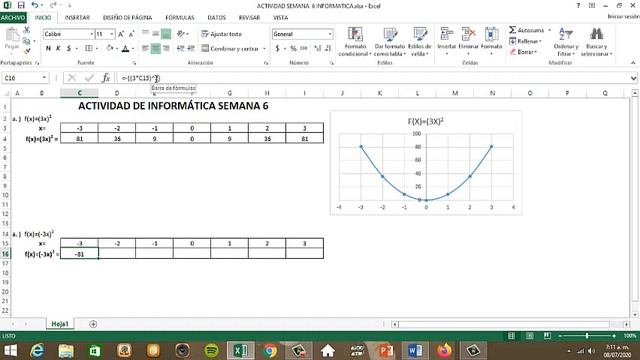Toggle align left
Image resolution: width=640 pixels, height=360 pixels.
click(x=145, y=49)
